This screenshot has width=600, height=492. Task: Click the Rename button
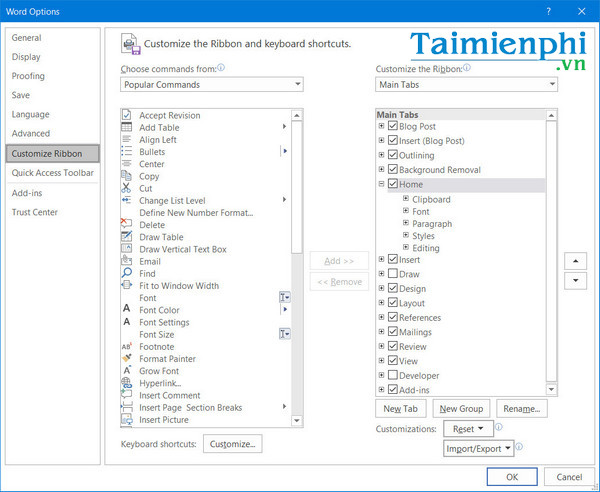tap(522, 409)
